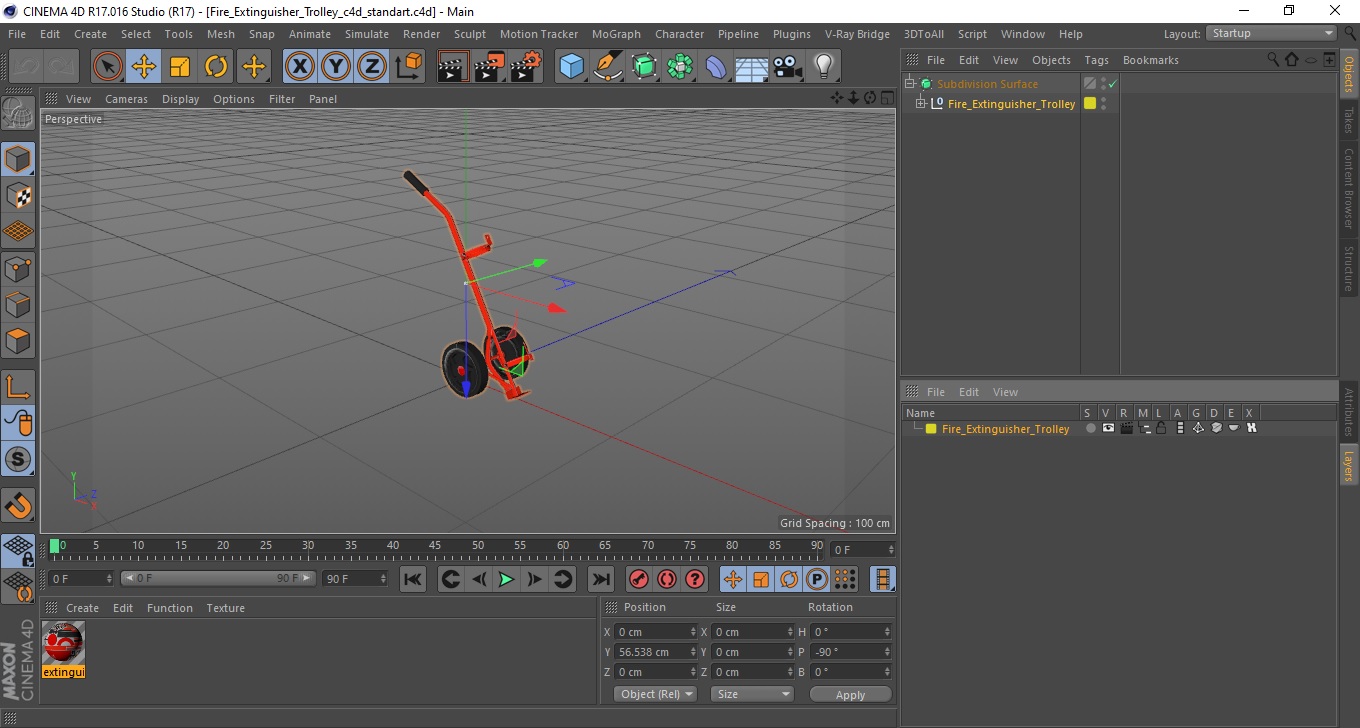
Task: Switch to Texture mode in left toolbar
Action: (18, 195)
